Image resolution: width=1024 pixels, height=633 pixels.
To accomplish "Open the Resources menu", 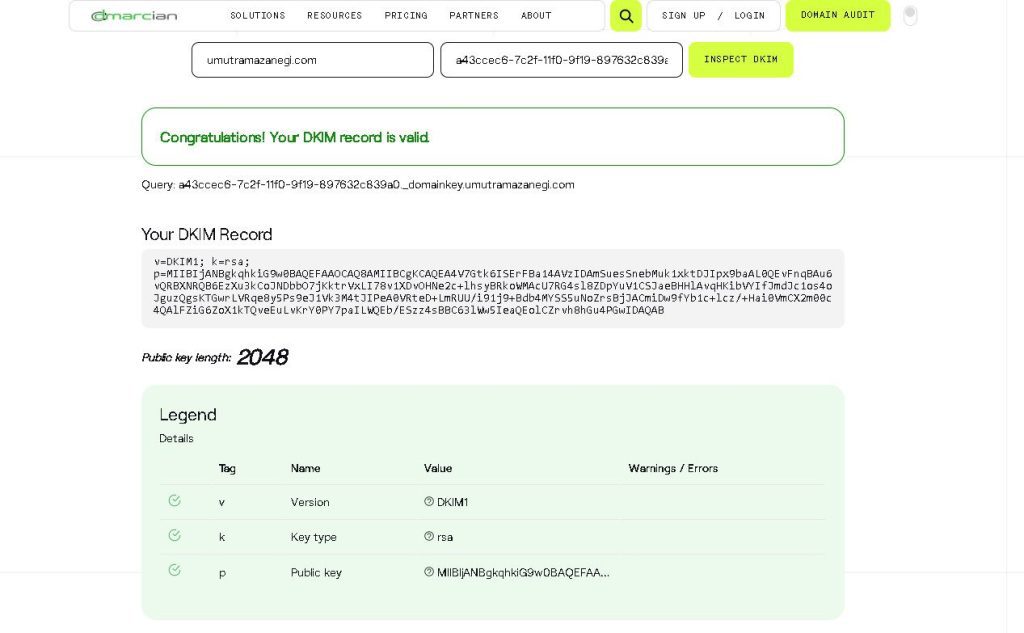I will click(334, 15).
